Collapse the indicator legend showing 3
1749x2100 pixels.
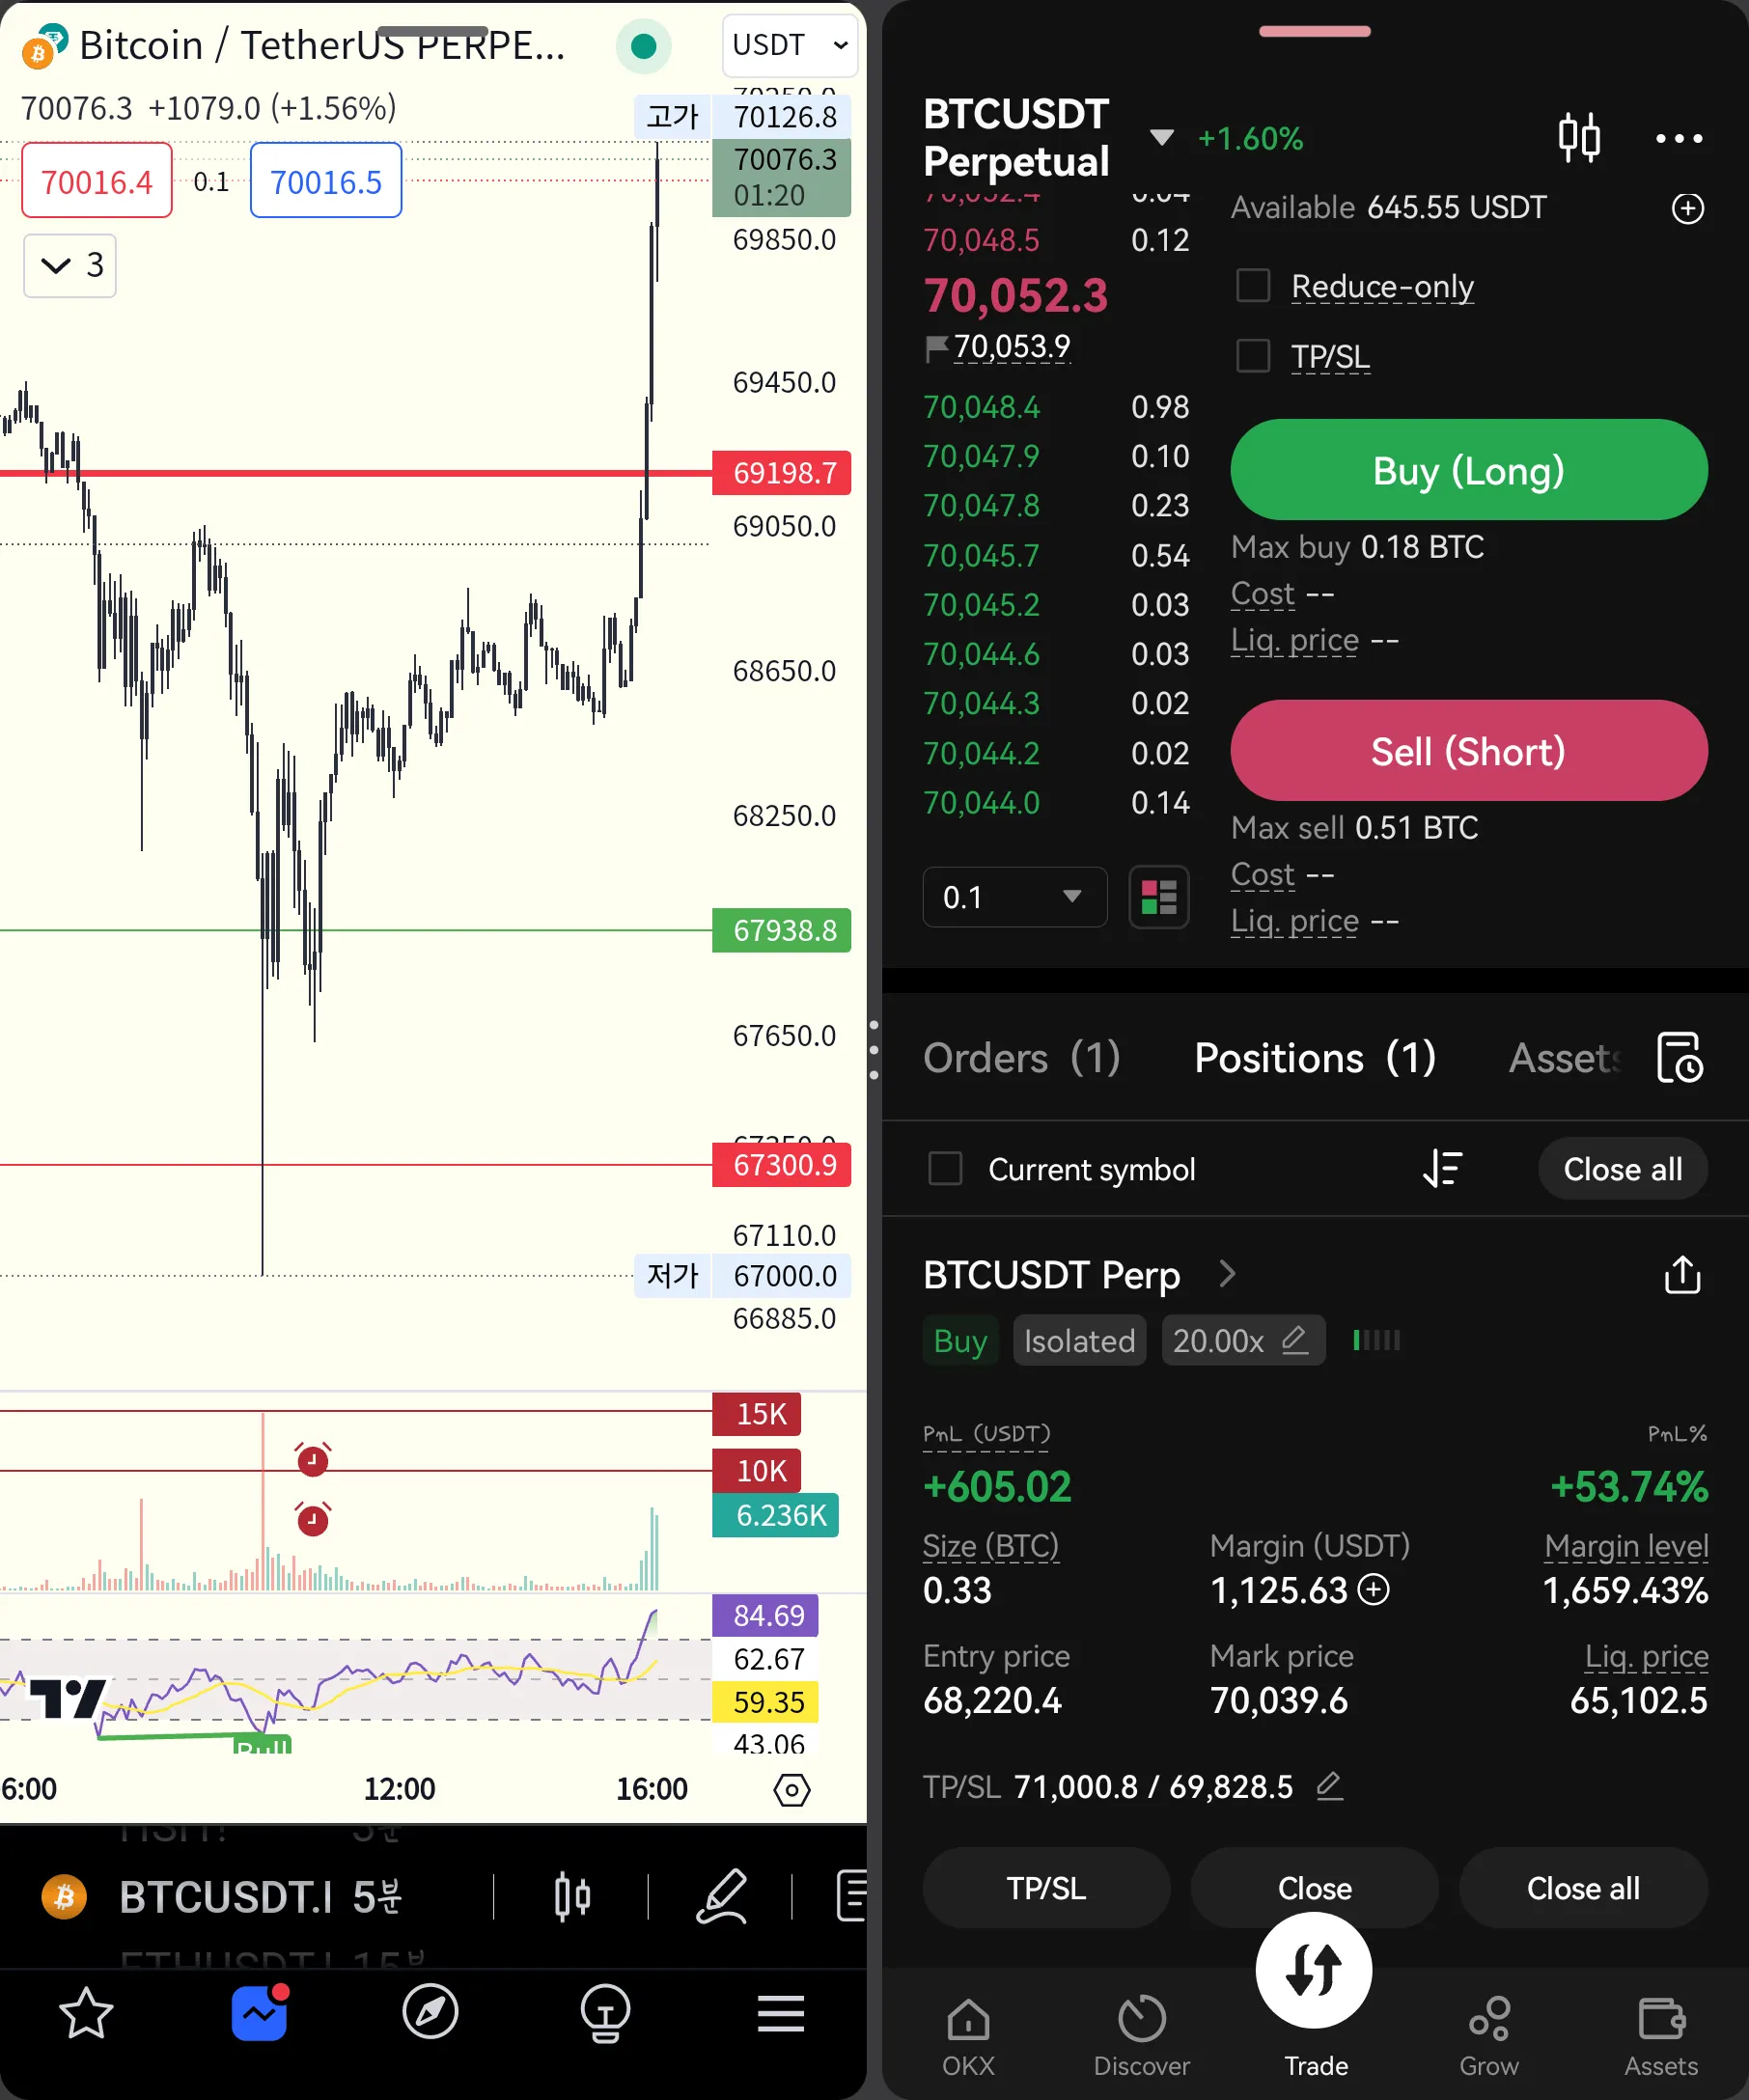(x=70, y=265)
